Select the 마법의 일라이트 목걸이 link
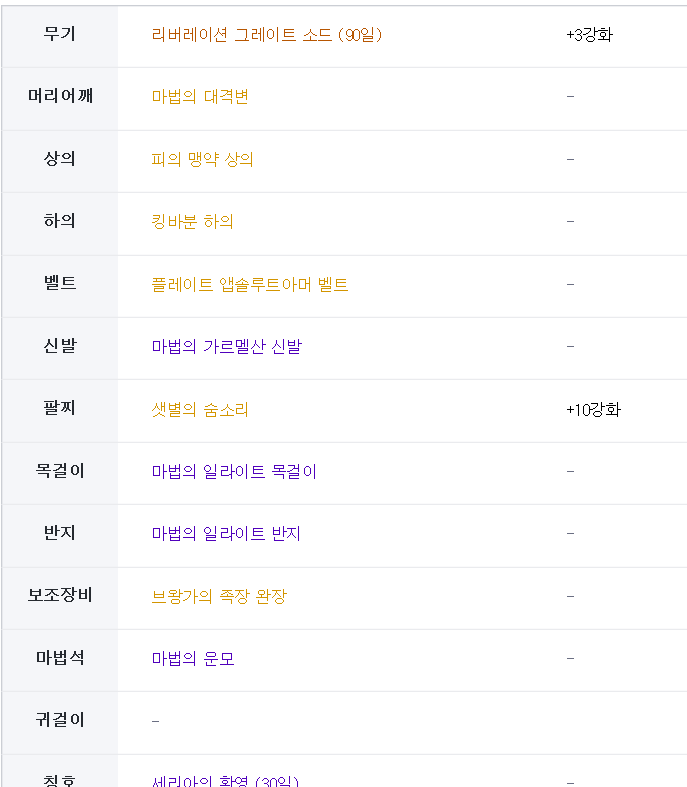 click(234, 472)
